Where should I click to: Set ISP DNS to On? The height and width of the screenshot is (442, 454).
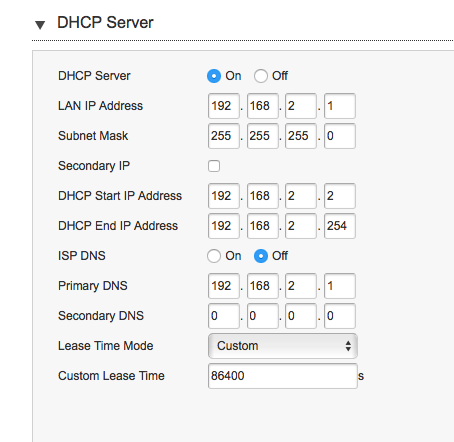pos(214,256)
